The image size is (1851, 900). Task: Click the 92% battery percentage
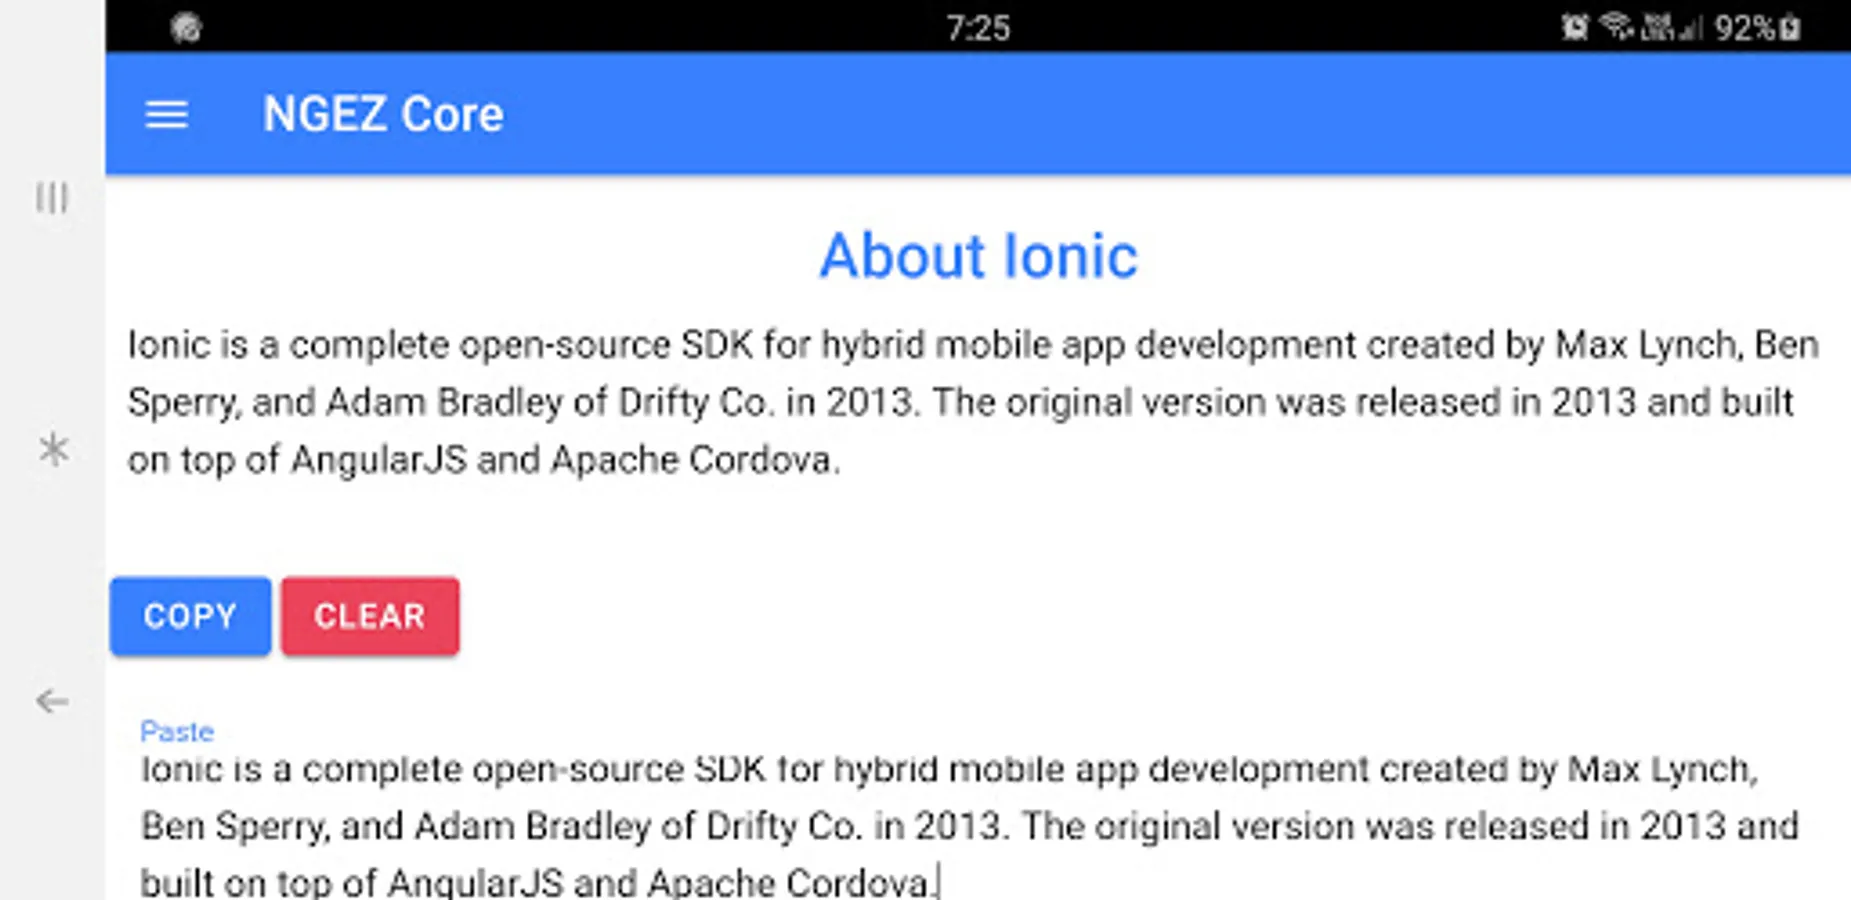[x=1746, y=28]
